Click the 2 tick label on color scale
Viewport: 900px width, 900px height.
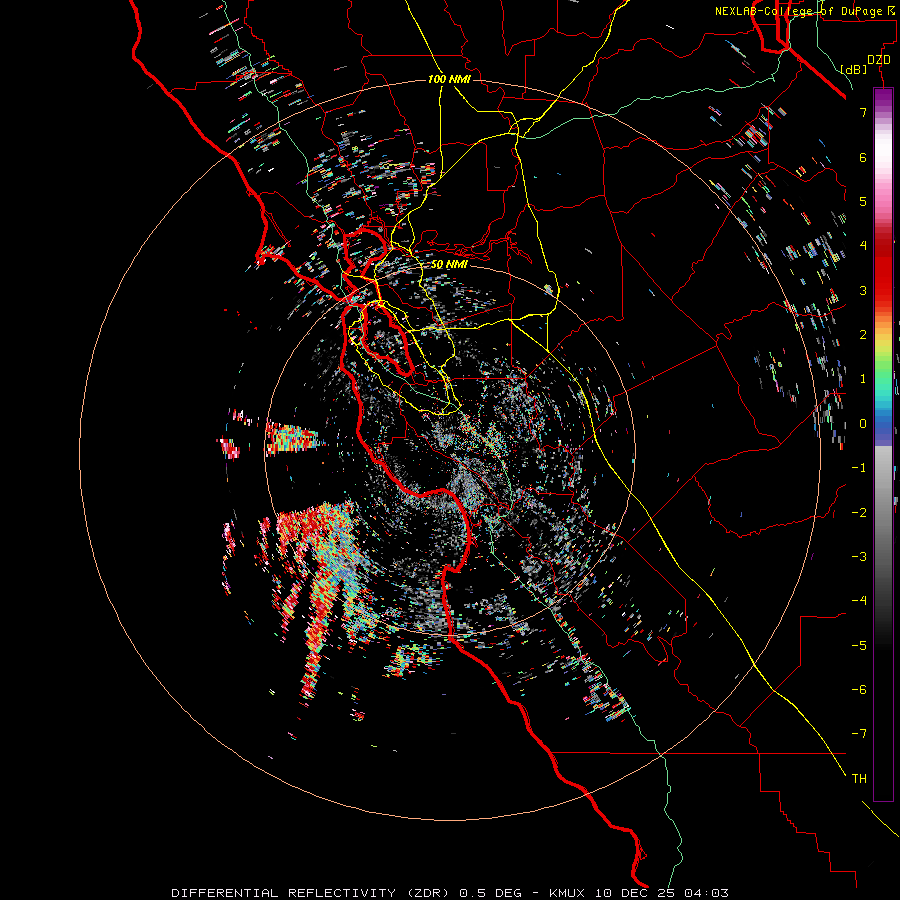click(x=863, y=335)
